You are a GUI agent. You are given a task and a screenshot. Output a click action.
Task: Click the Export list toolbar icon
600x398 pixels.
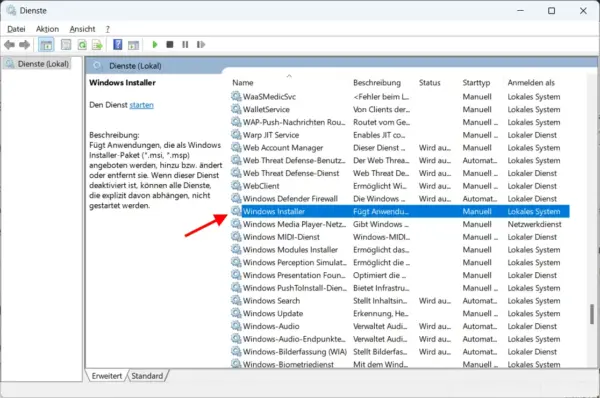coord(97,45)
